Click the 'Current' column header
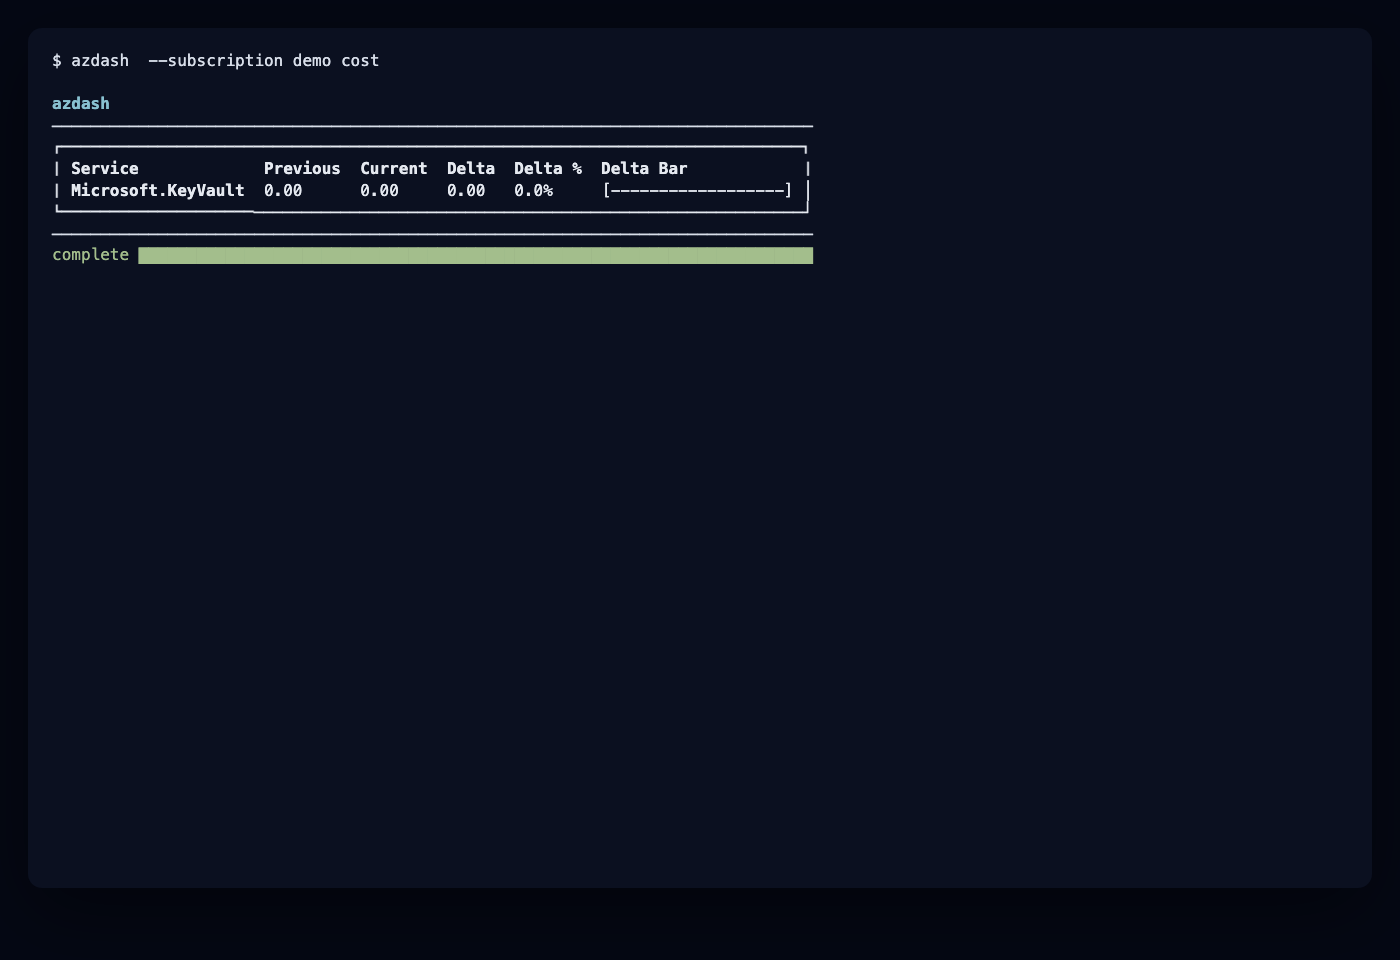The height and width of the screenshot is (960, 1400). 394,169
